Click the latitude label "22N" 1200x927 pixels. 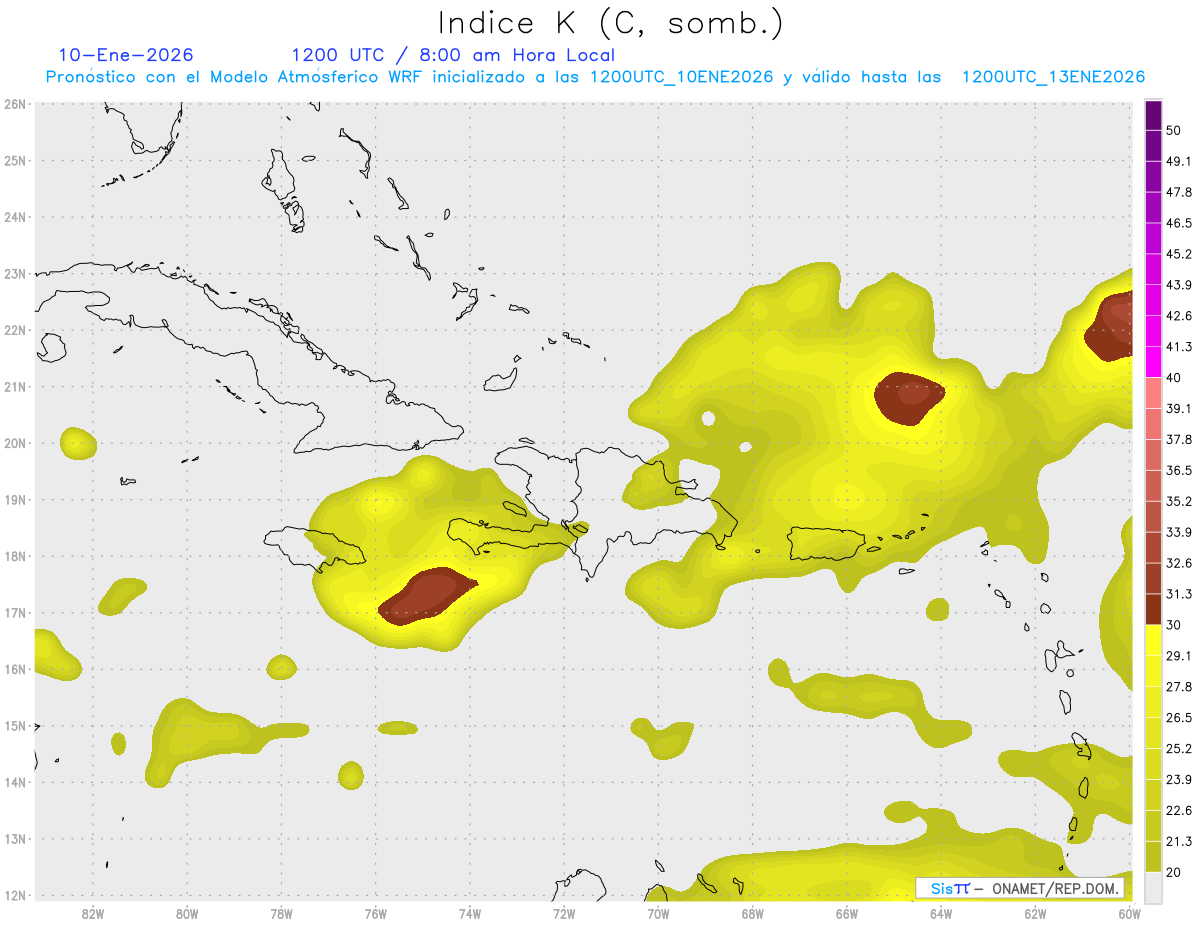pos(14,330)
